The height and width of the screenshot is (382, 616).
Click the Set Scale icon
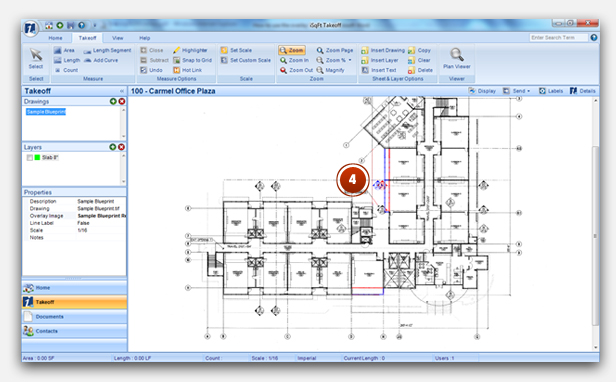224,50
